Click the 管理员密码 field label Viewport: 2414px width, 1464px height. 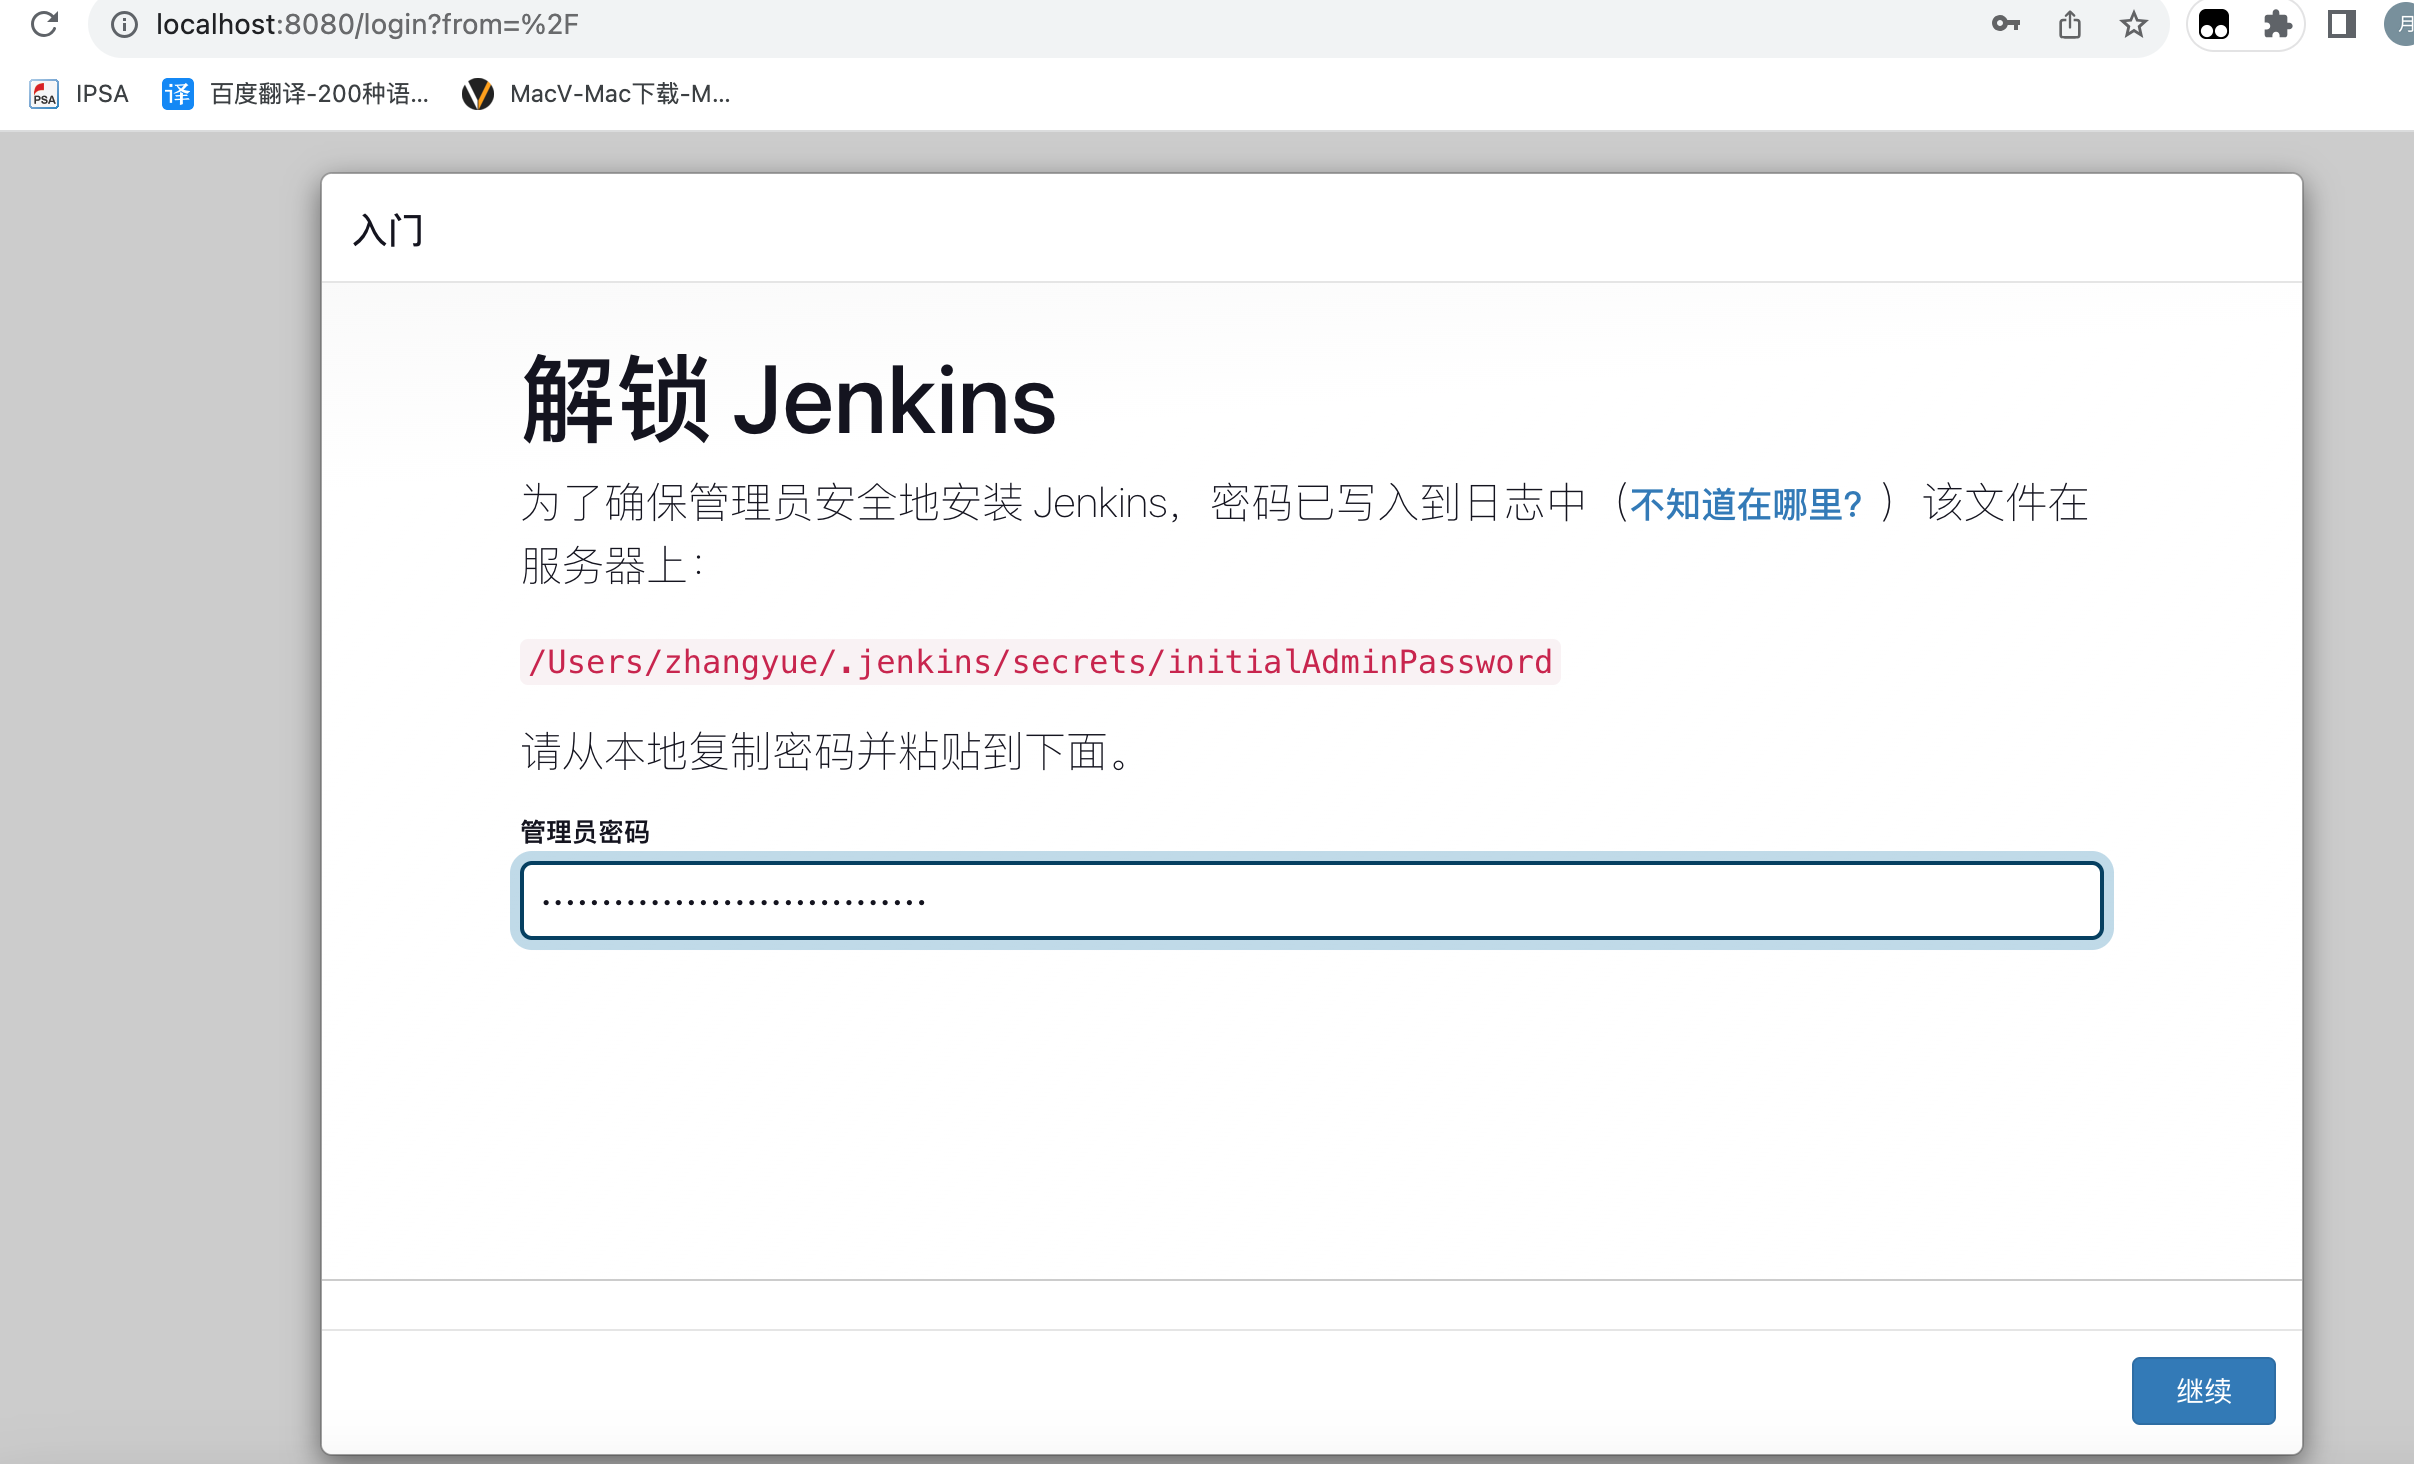click(585, 832)
